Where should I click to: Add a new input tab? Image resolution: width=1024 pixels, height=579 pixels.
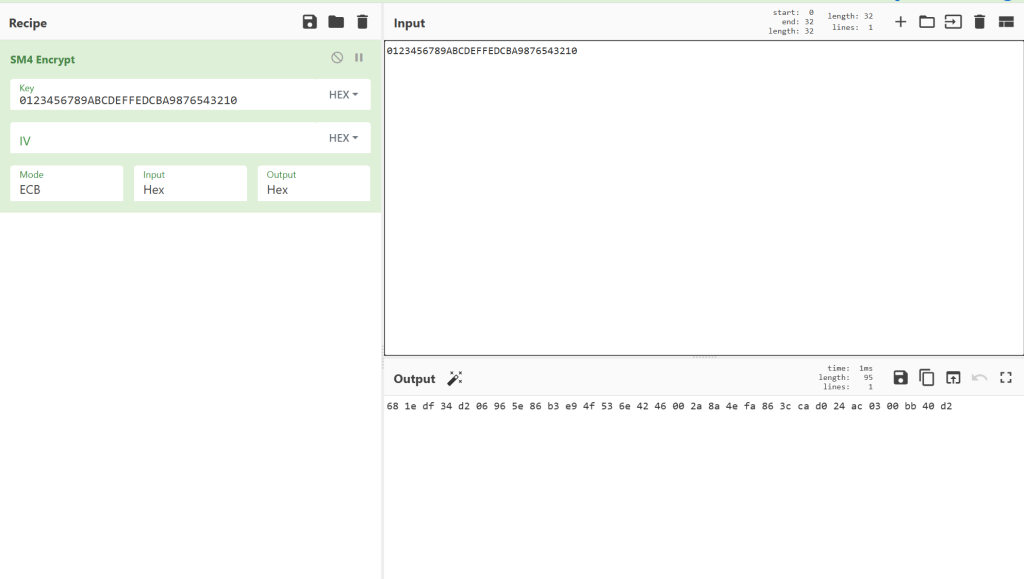[900, 22]
